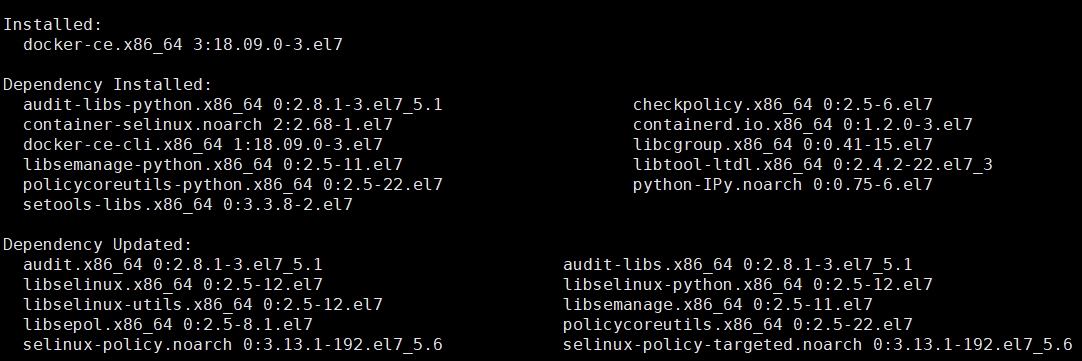The height and width of the screenshot is (361, 1082).
Task: Click container-selinux.noarch entry
Action: coord(208,125)
